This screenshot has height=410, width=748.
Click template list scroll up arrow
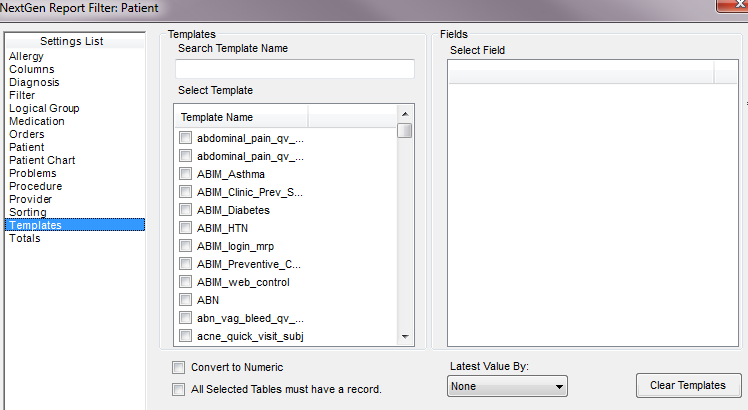coord(405,114)
